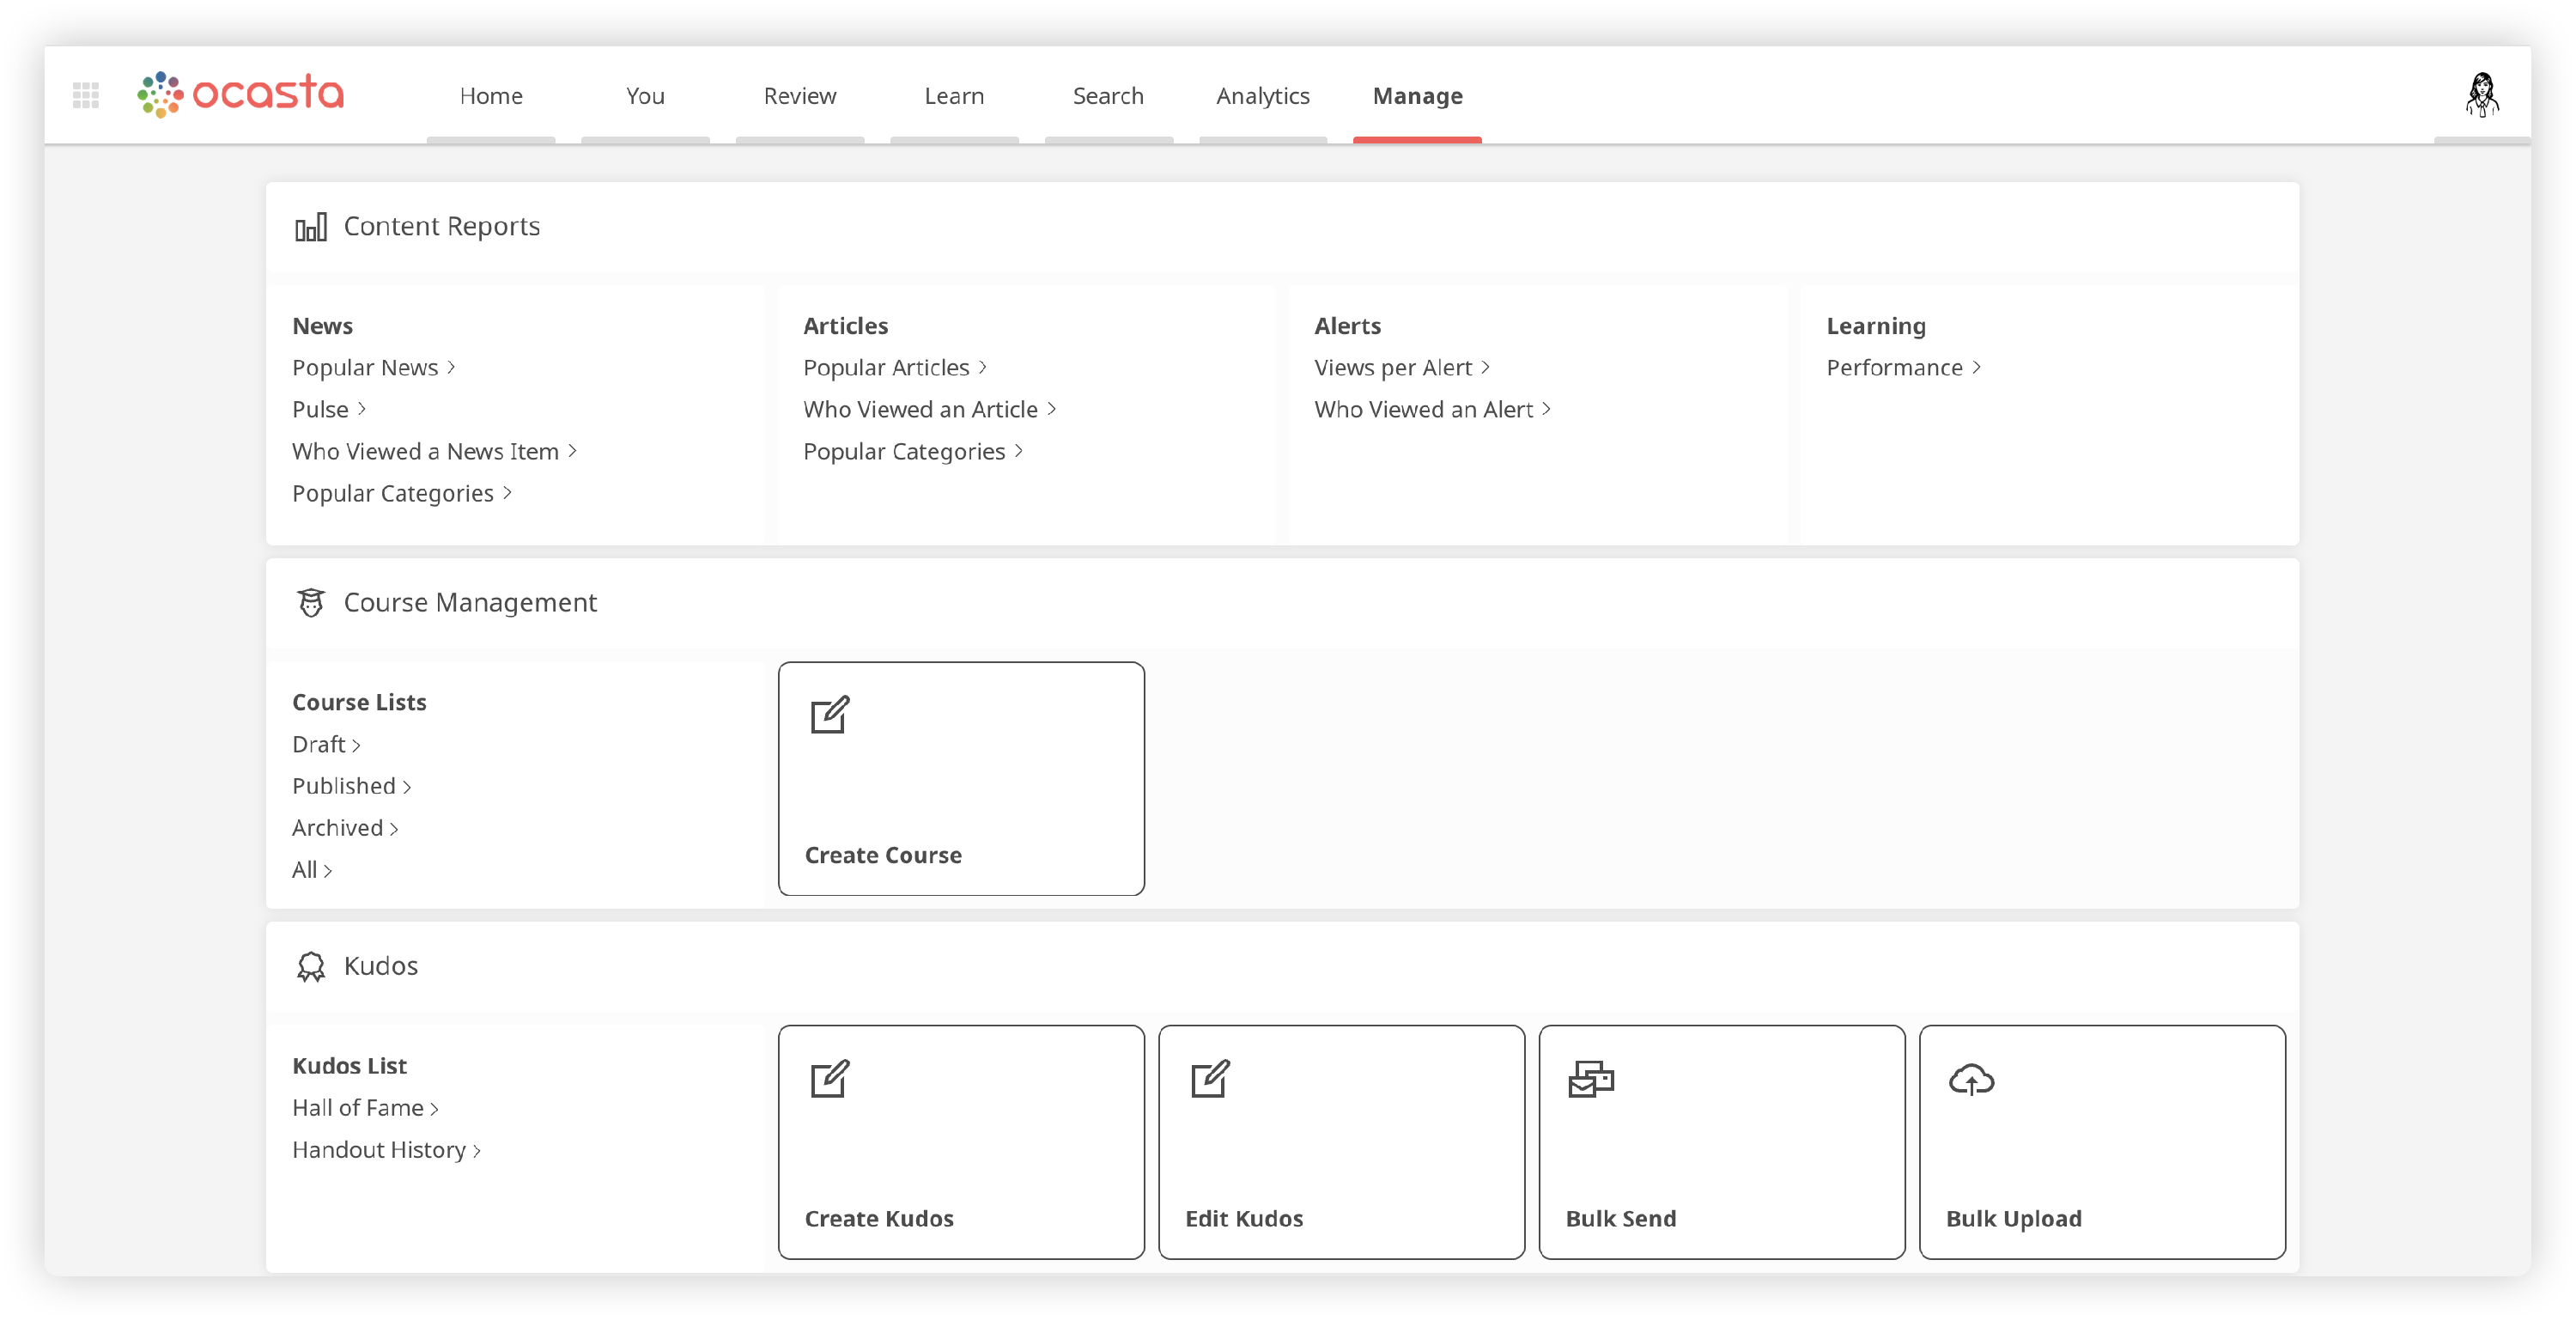Switch to the Analytics tab

1262,96
